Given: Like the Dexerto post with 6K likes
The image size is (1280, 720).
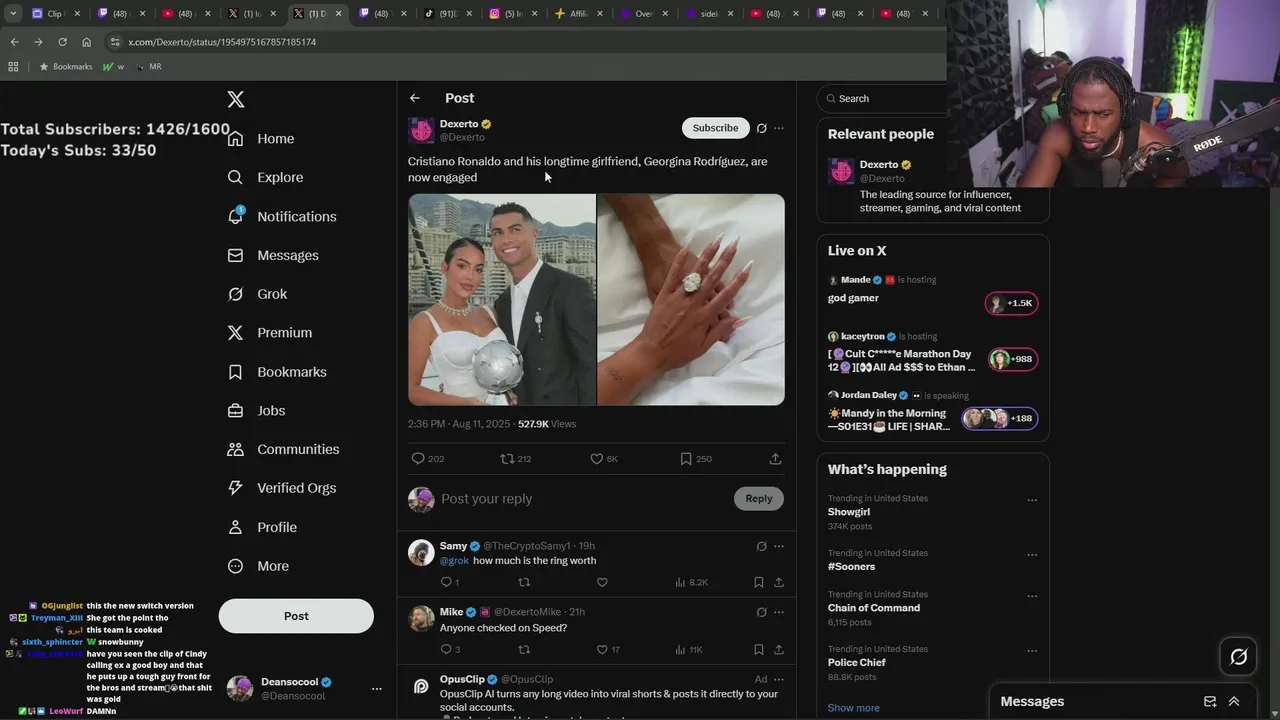Looking at the screenshot, I should [x=597, y=459].
